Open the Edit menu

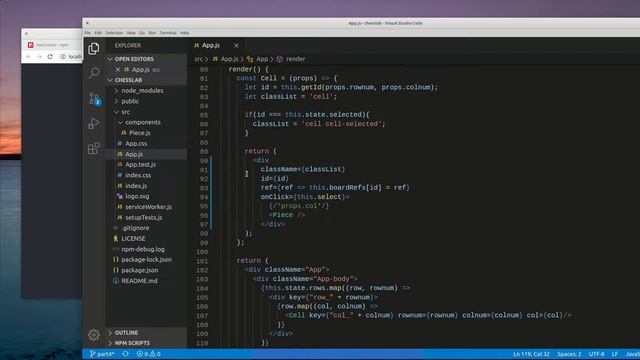(98, 33)
